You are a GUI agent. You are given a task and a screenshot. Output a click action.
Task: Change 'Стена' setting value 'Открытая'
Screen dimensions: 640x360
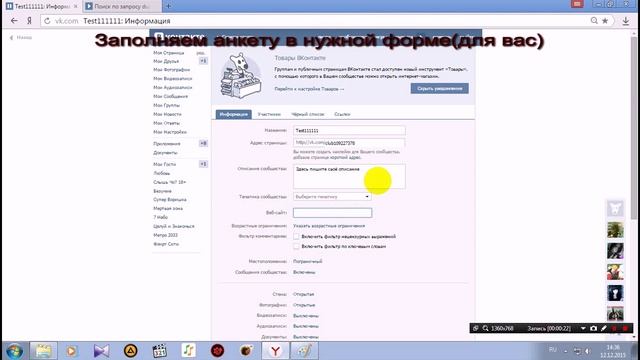click(x=304, y=294)
